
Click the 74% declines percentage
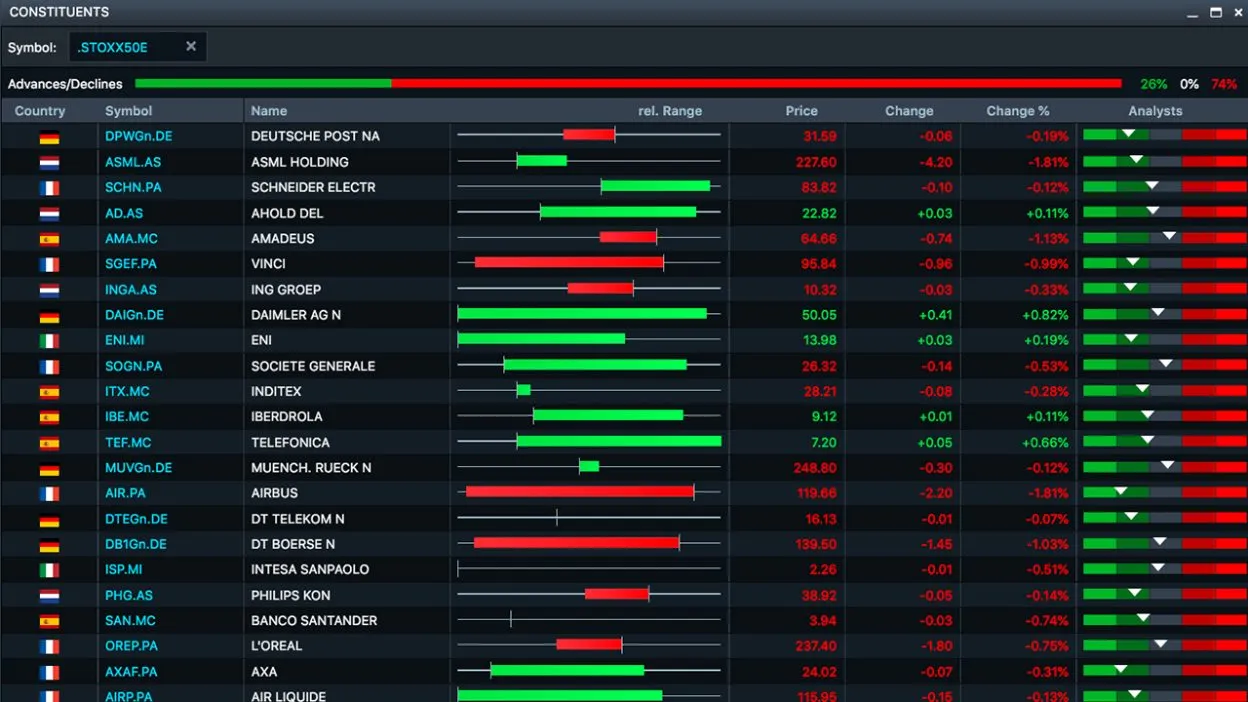(x=1224, y=84)
